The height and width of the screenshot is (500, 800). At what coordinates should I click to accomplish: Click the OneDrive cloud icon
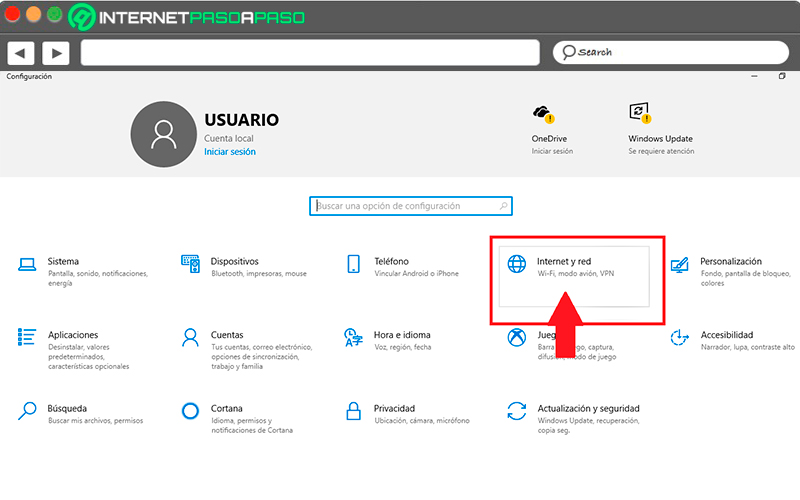[x=543, y=114]
